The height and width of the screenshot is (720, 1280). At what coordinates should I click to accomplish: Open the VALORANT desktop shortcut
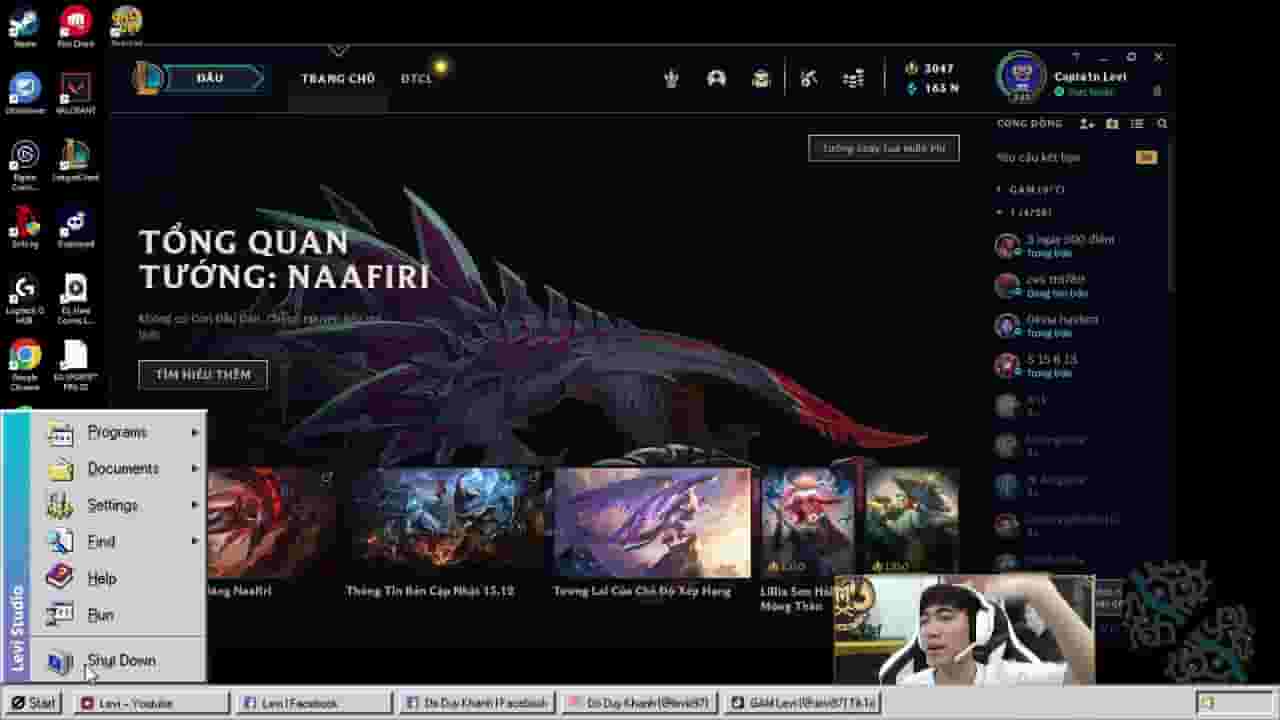point(75,92)
